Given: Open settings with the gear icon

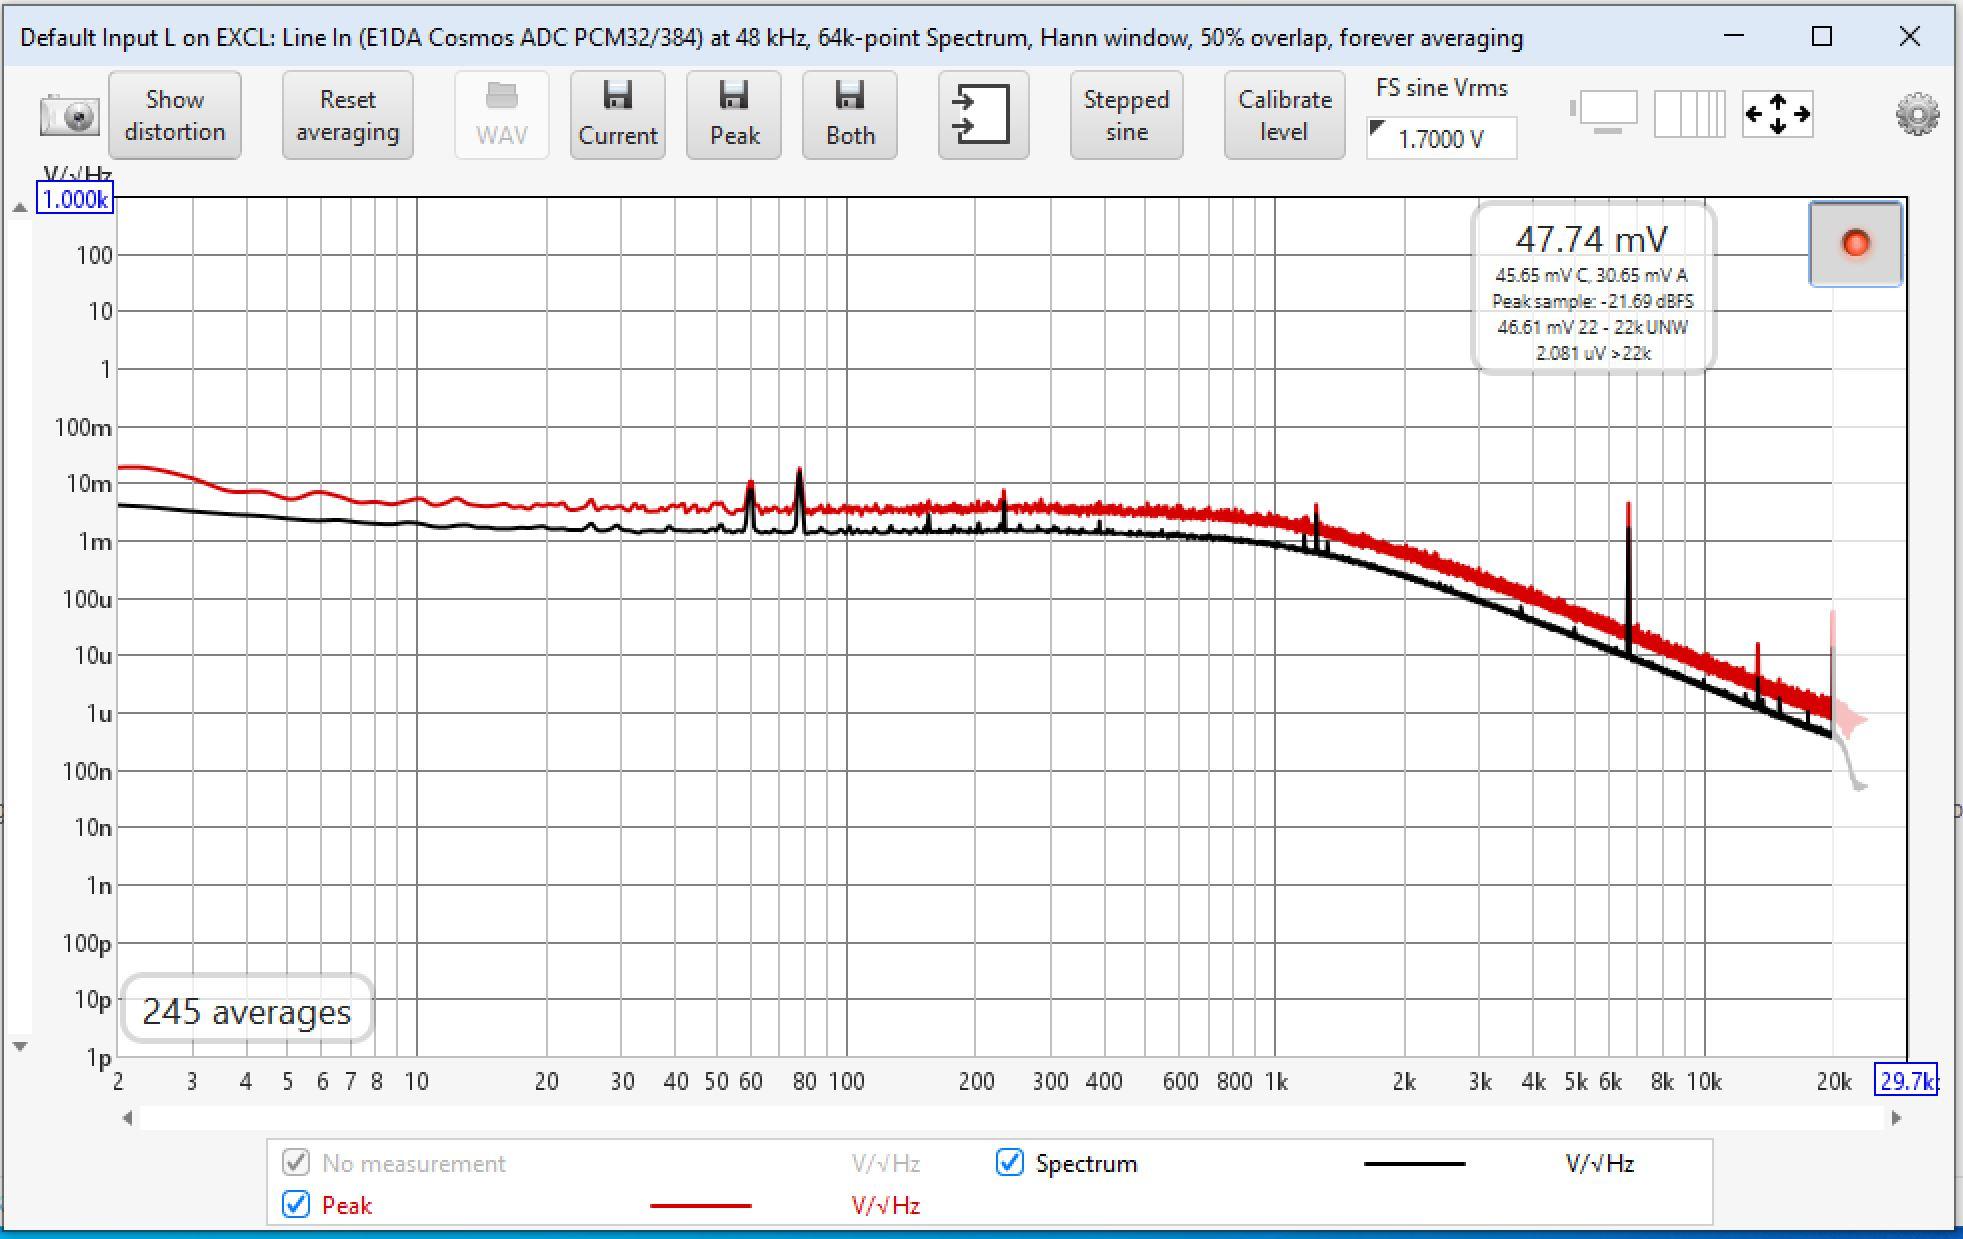Looking at the screenshot, I should point(1917,114).
